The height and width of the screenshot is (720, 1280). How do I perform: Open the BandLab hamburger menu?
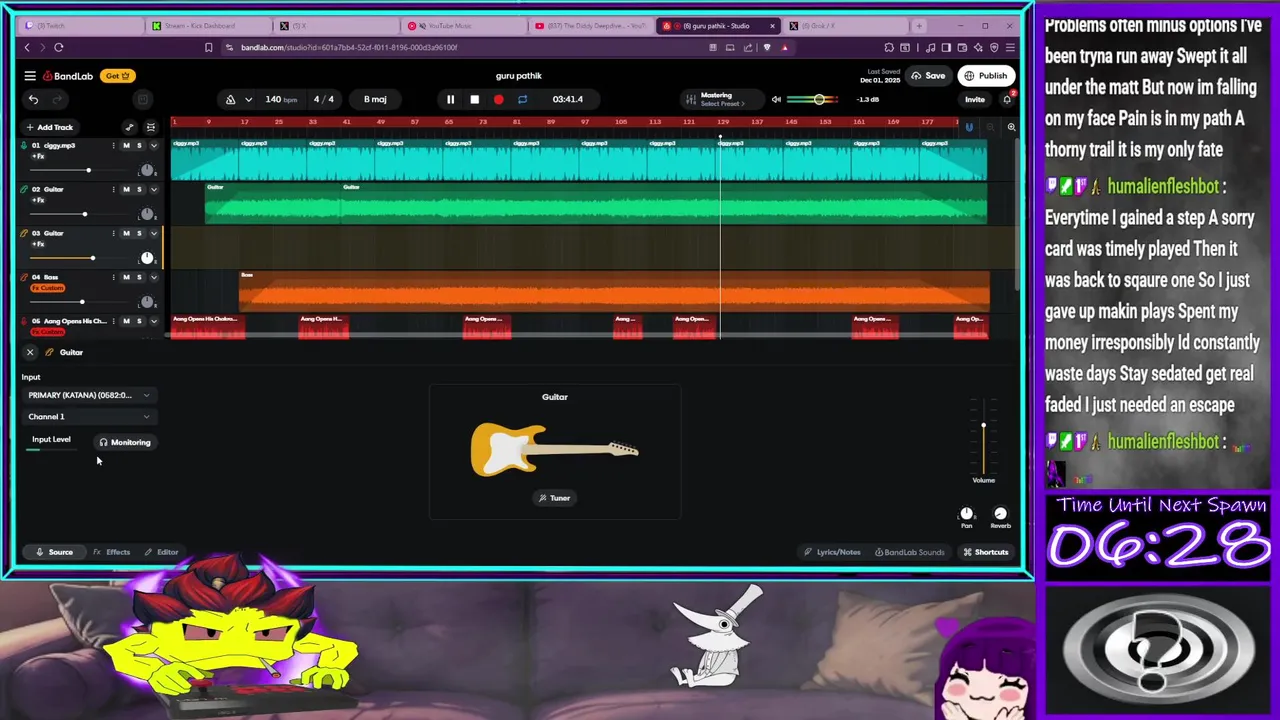(30, 76)
